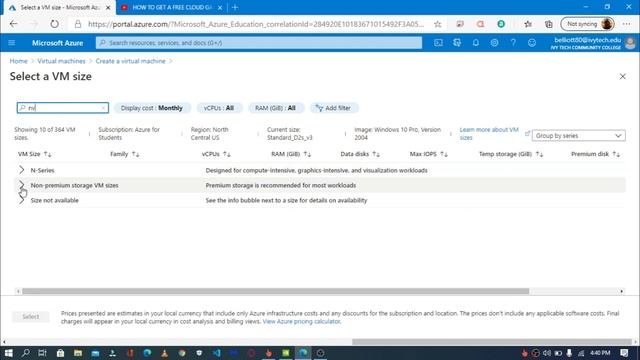The width and height of the screenshot is (640, 360).
Task: Expand the Size not available group
Action: tap(22, 200)
